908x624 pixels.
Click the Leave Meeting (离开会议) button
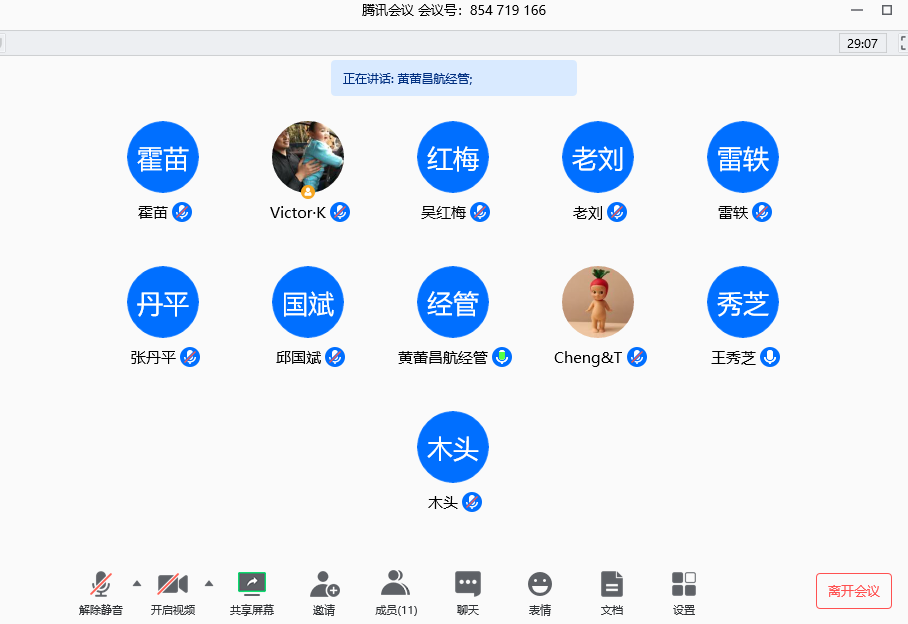tap(853, 591)
